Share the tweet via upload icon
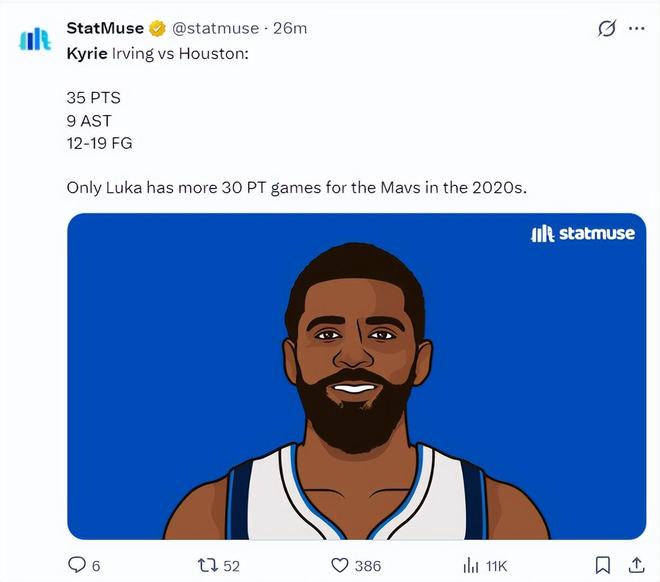 click(636, 565)
